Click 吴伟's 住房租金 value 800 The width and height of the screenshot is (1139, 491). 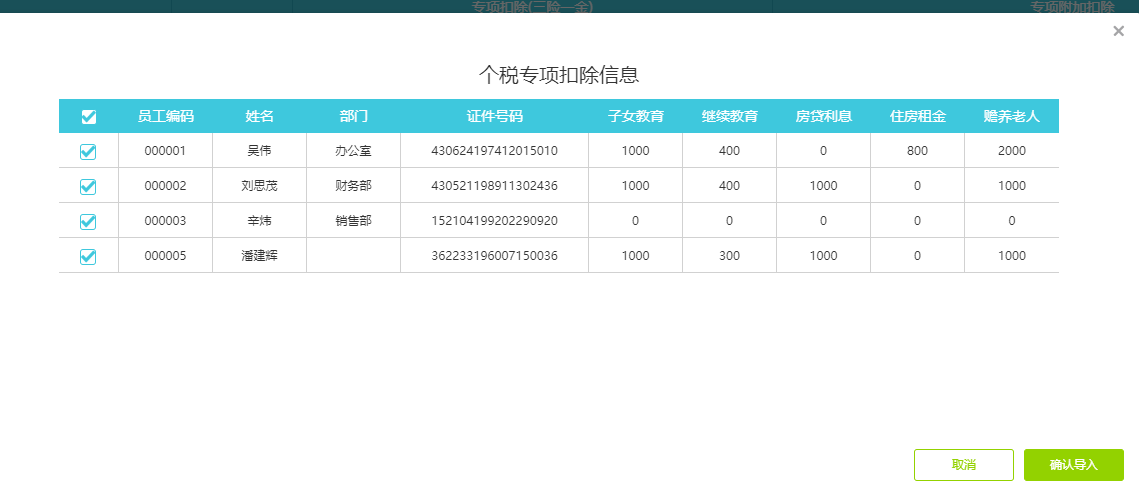point(917,151)
